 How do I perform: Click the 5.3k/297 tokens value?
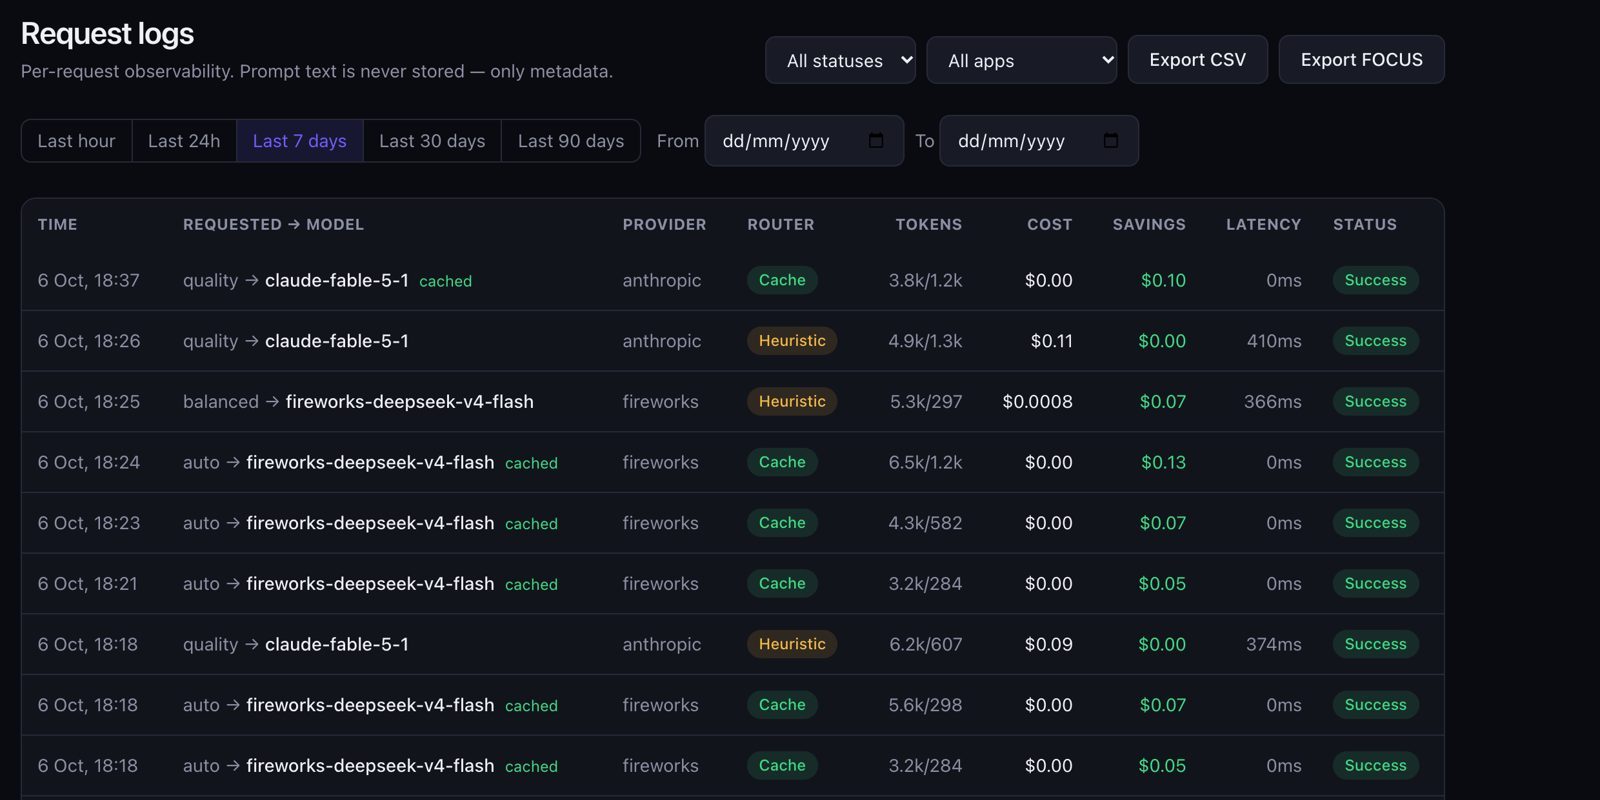tap(926, 402)
